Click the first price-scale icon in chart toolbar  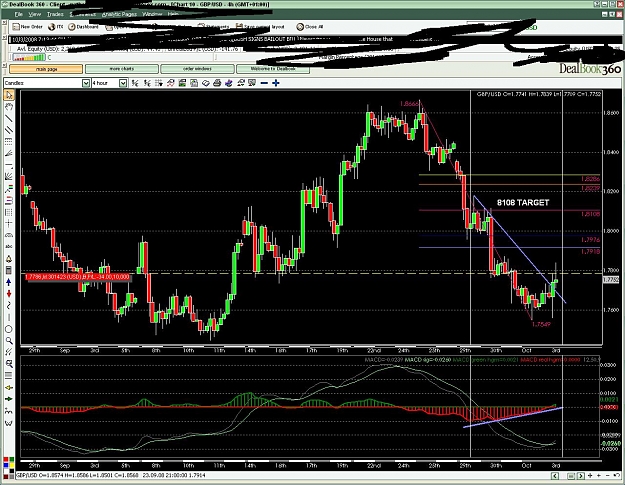click(135, 83)
